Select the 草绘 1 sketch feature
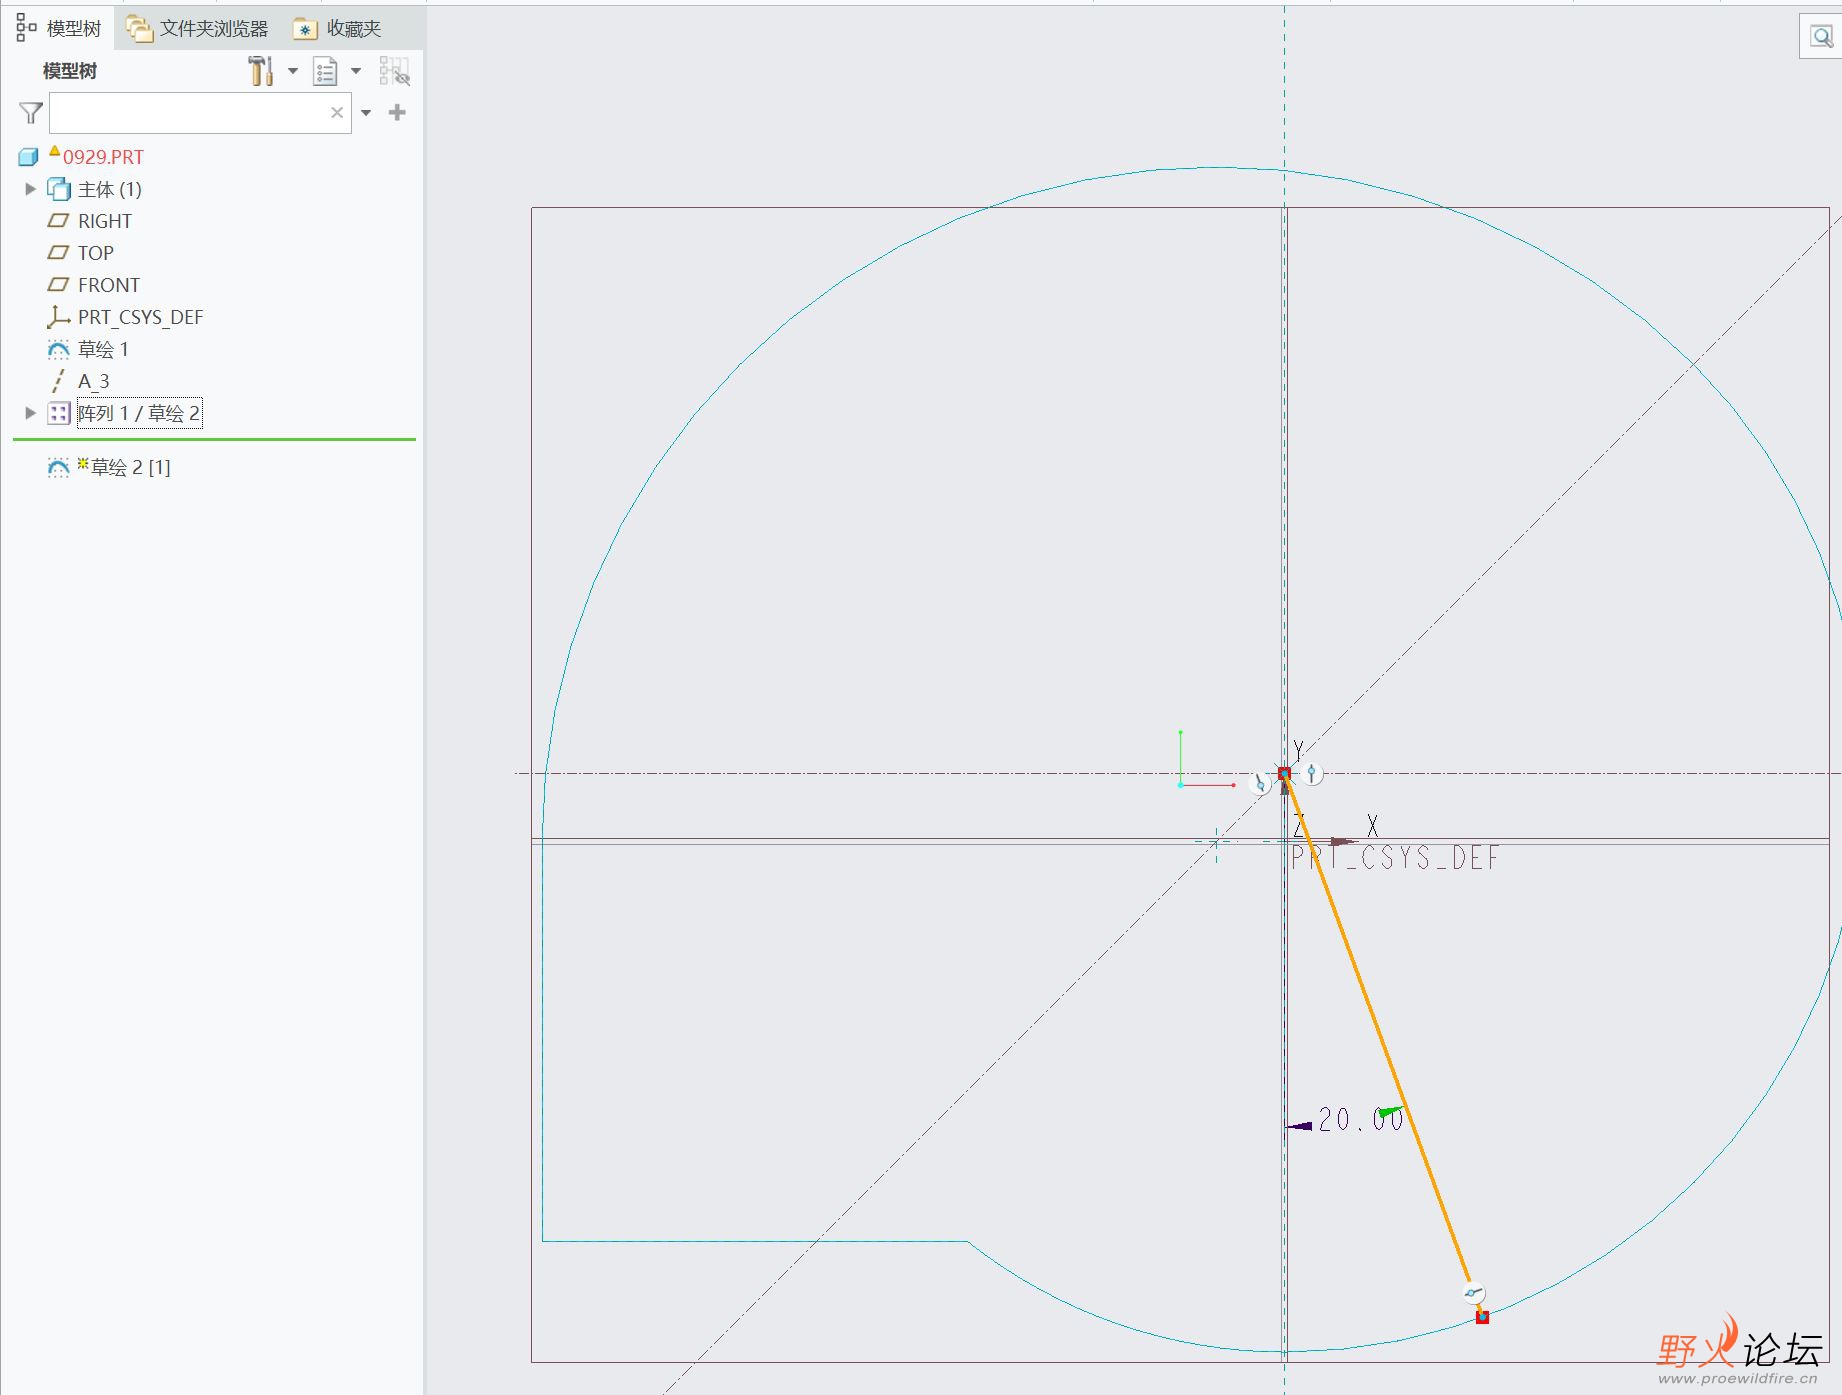The image size is (1842, 1395). [x=103, y=349]
